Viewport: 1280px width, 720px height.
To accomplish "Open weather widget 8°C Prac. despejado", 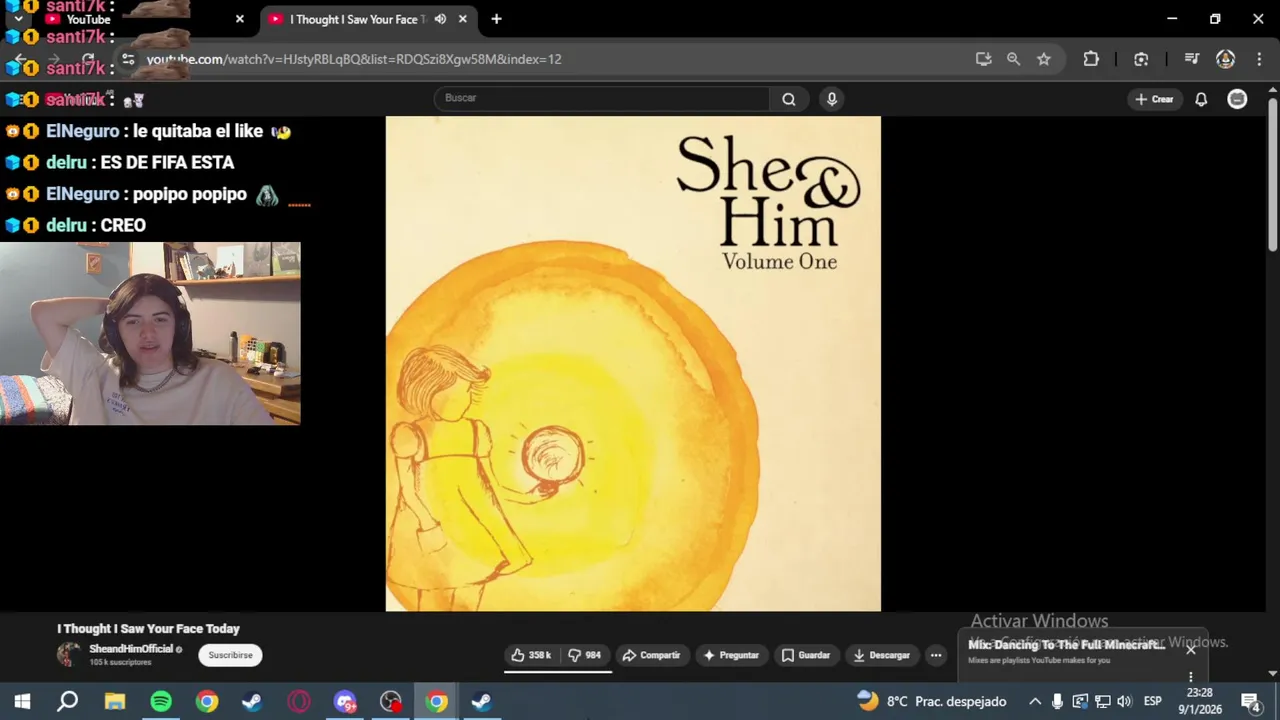I will [x=932, y=701].
